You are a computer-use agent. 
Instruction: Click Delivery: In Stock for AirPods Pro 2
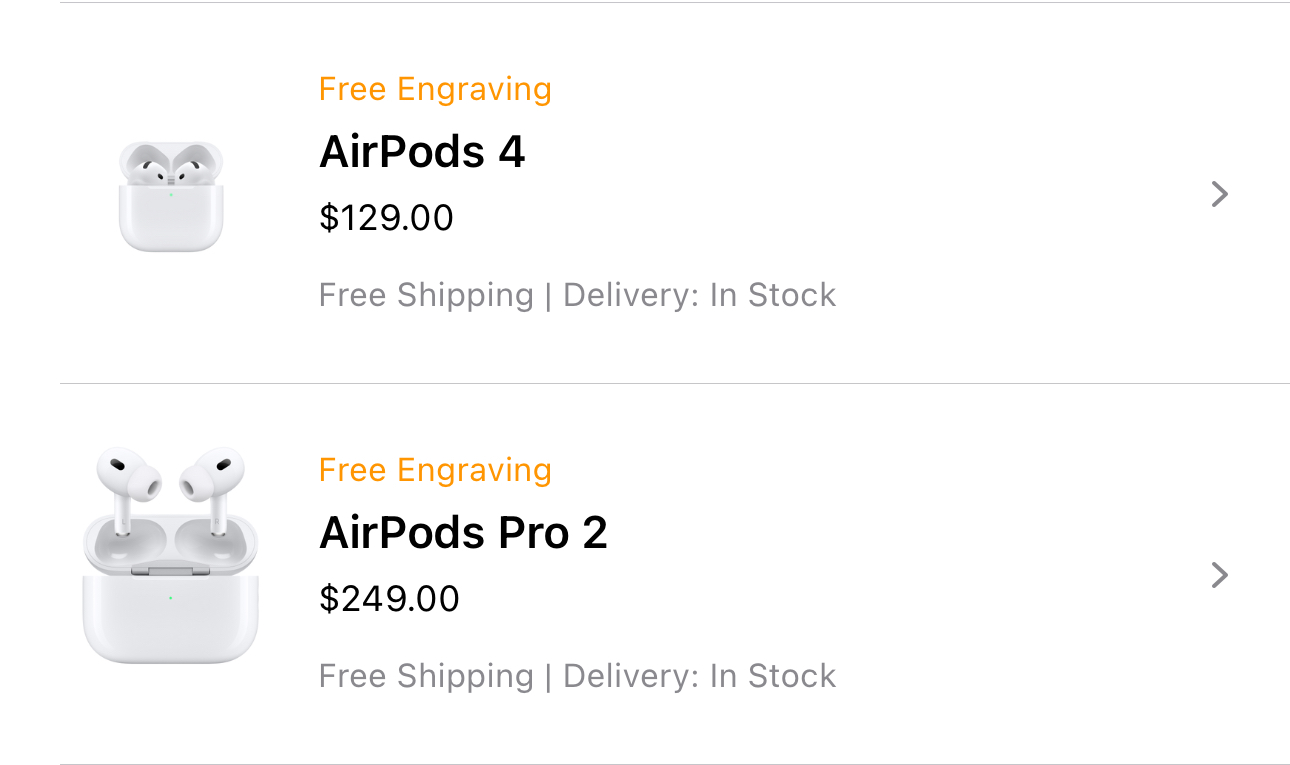click(x=699, y=676)
